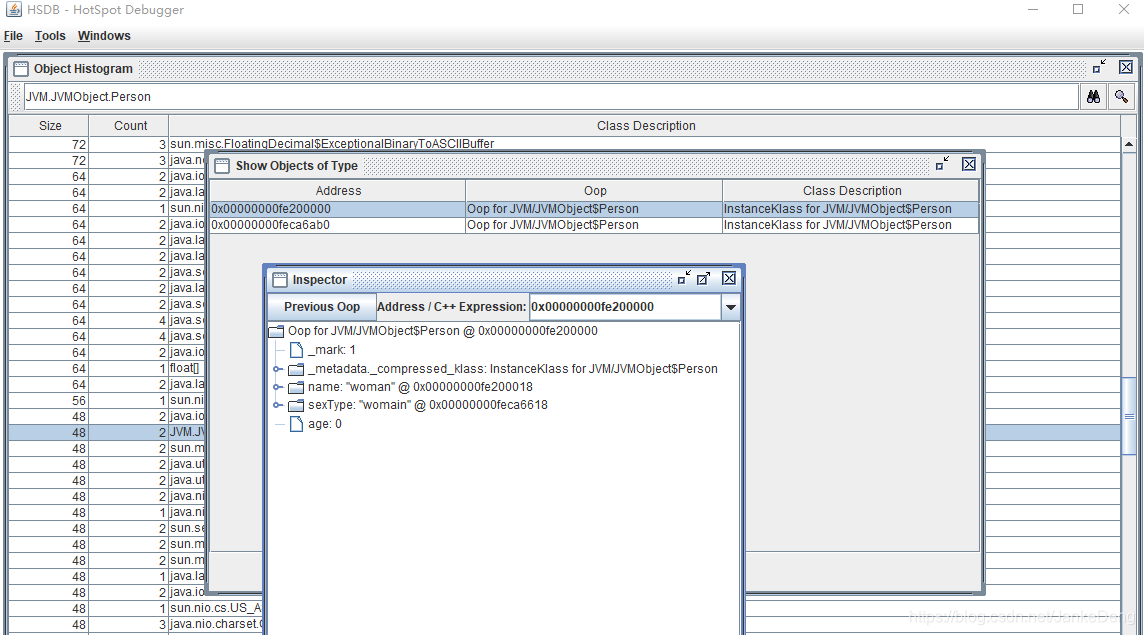Select the sexType "womain" tree entry
The height and width of the screenshot is (635, 1144).
(x=428, y=405)
